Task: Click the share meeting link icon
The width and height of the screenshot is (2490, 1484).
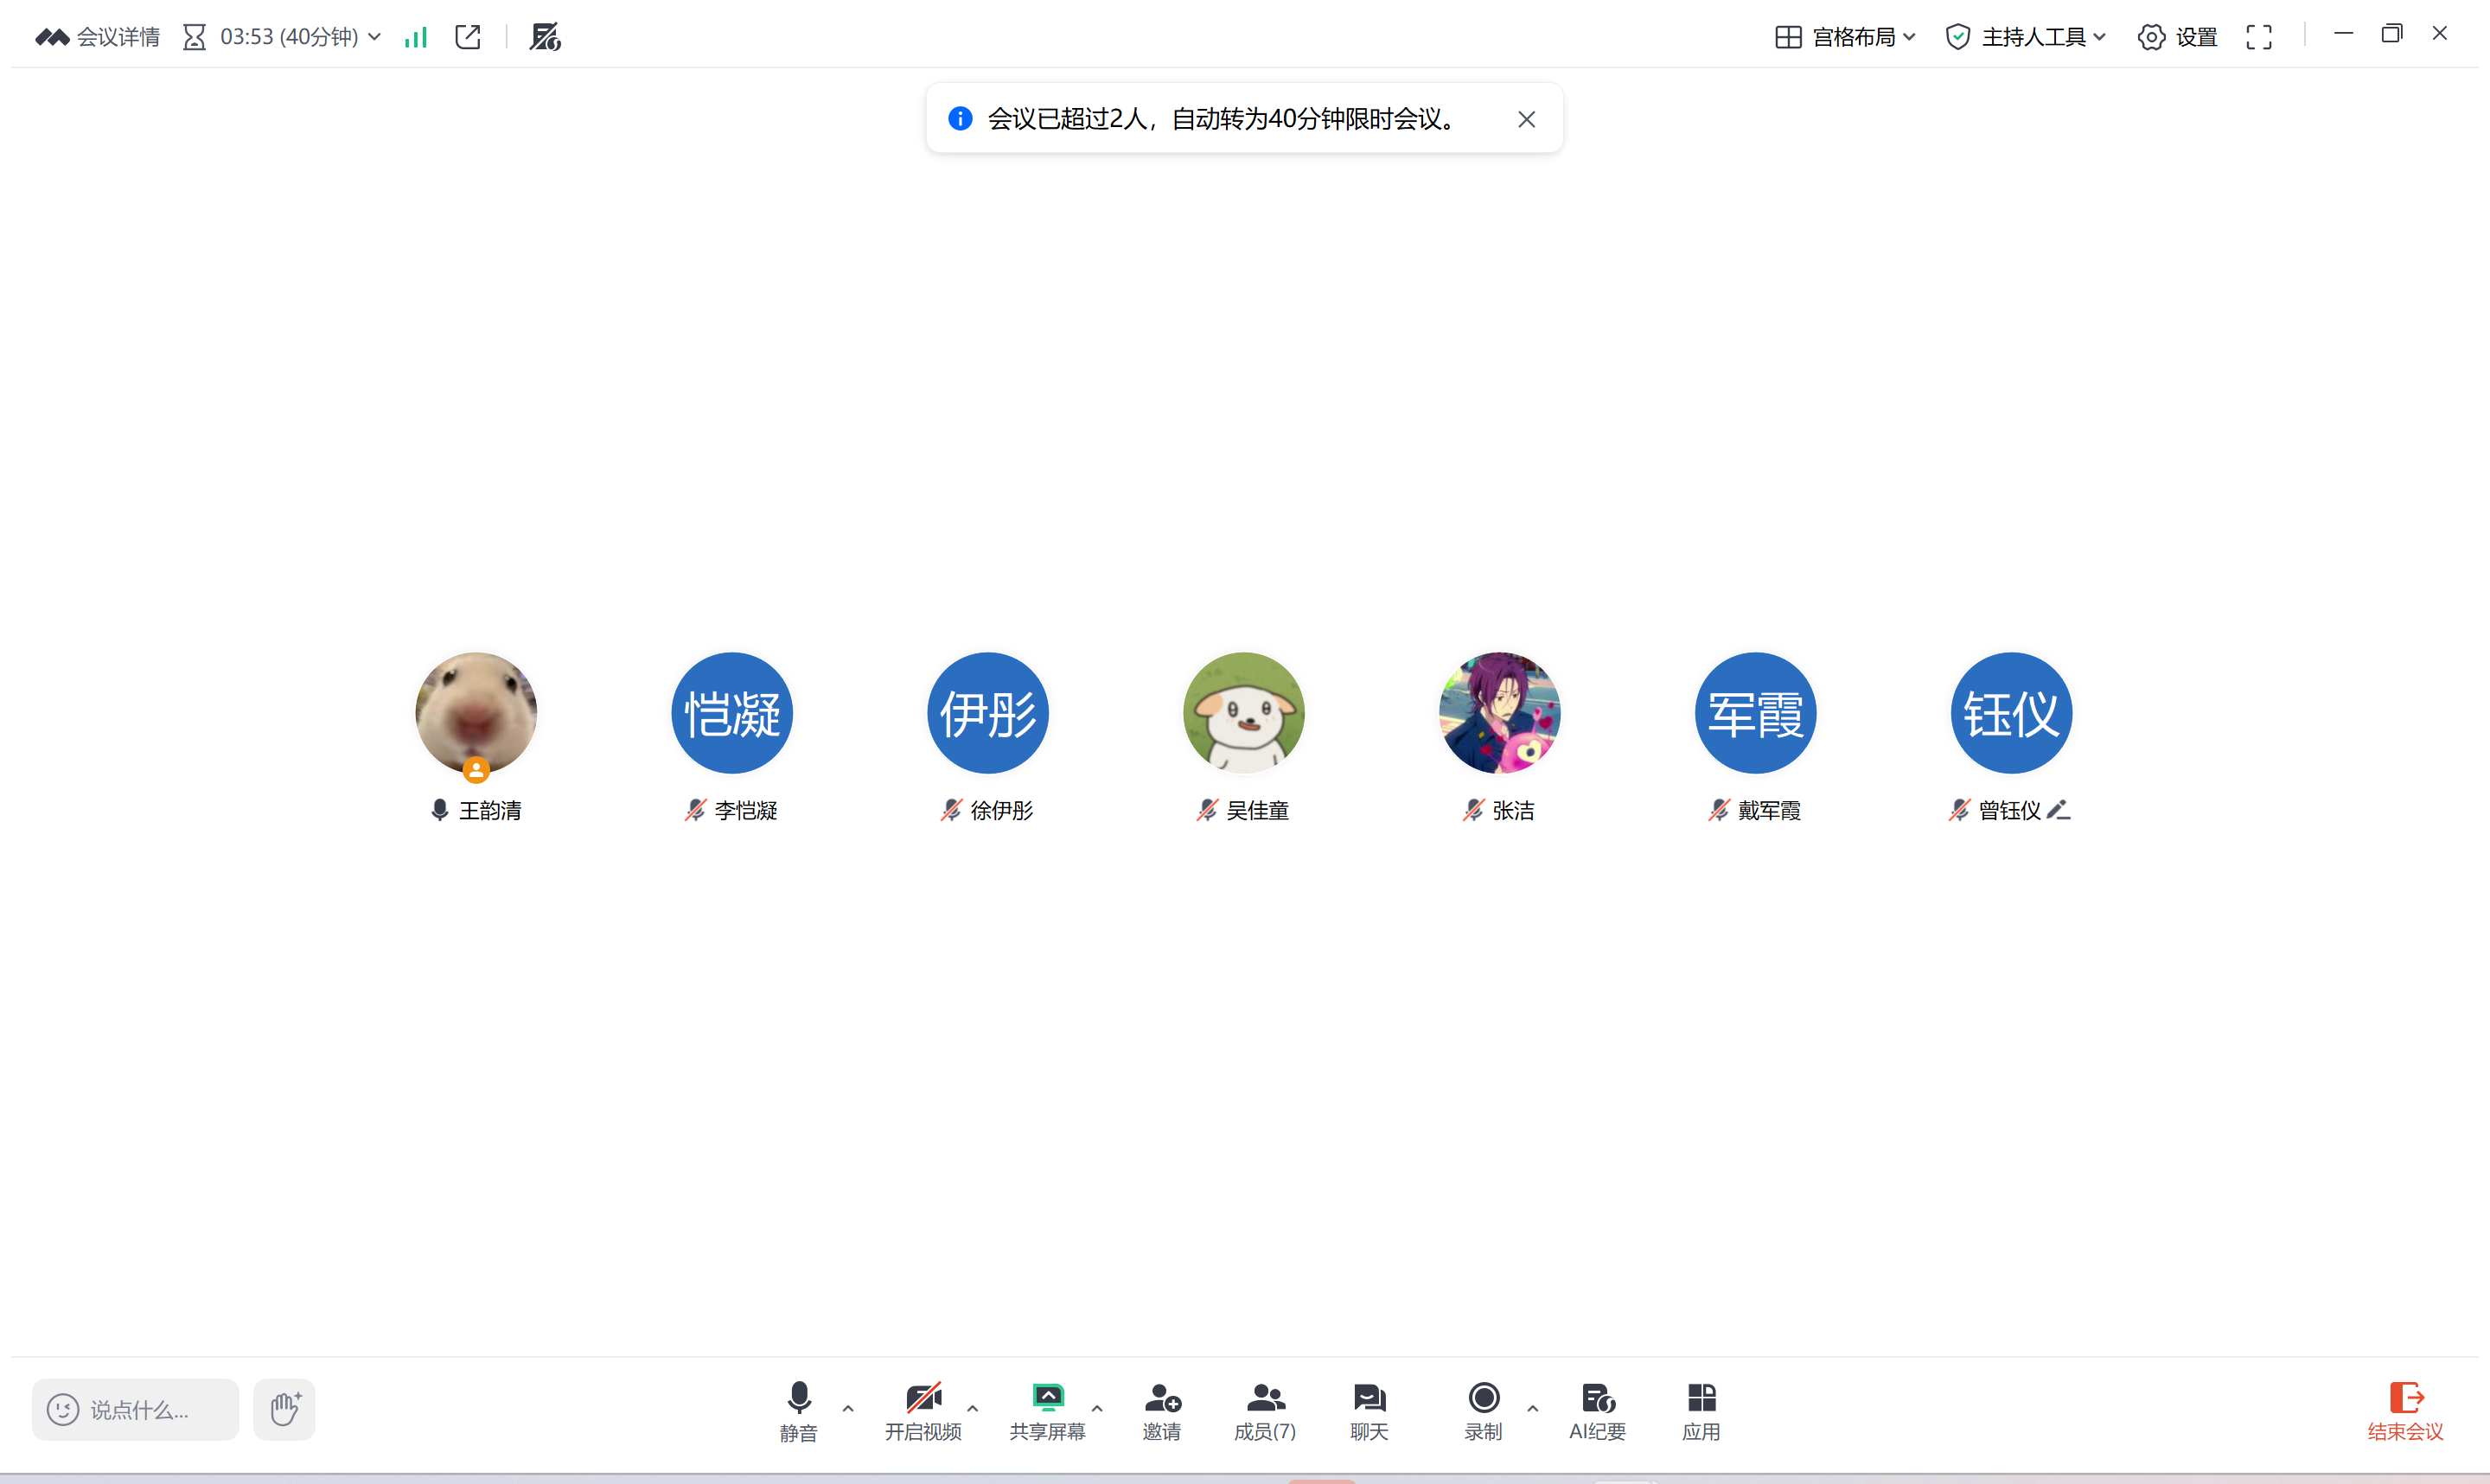Action: (x=468, y=37)
